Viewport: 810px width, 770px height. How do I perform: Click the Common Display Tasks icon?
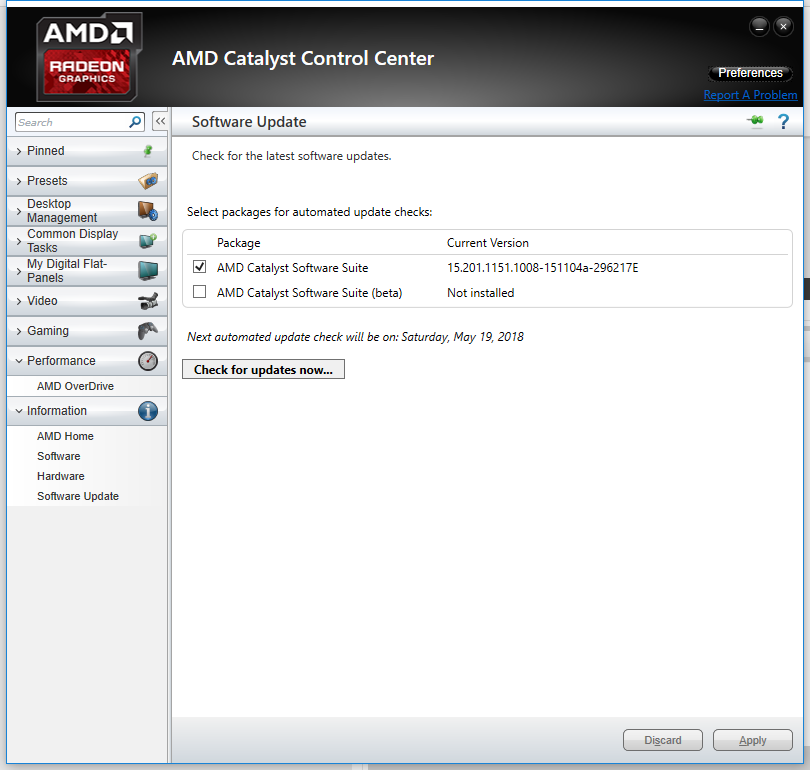(x=148, y=241)
